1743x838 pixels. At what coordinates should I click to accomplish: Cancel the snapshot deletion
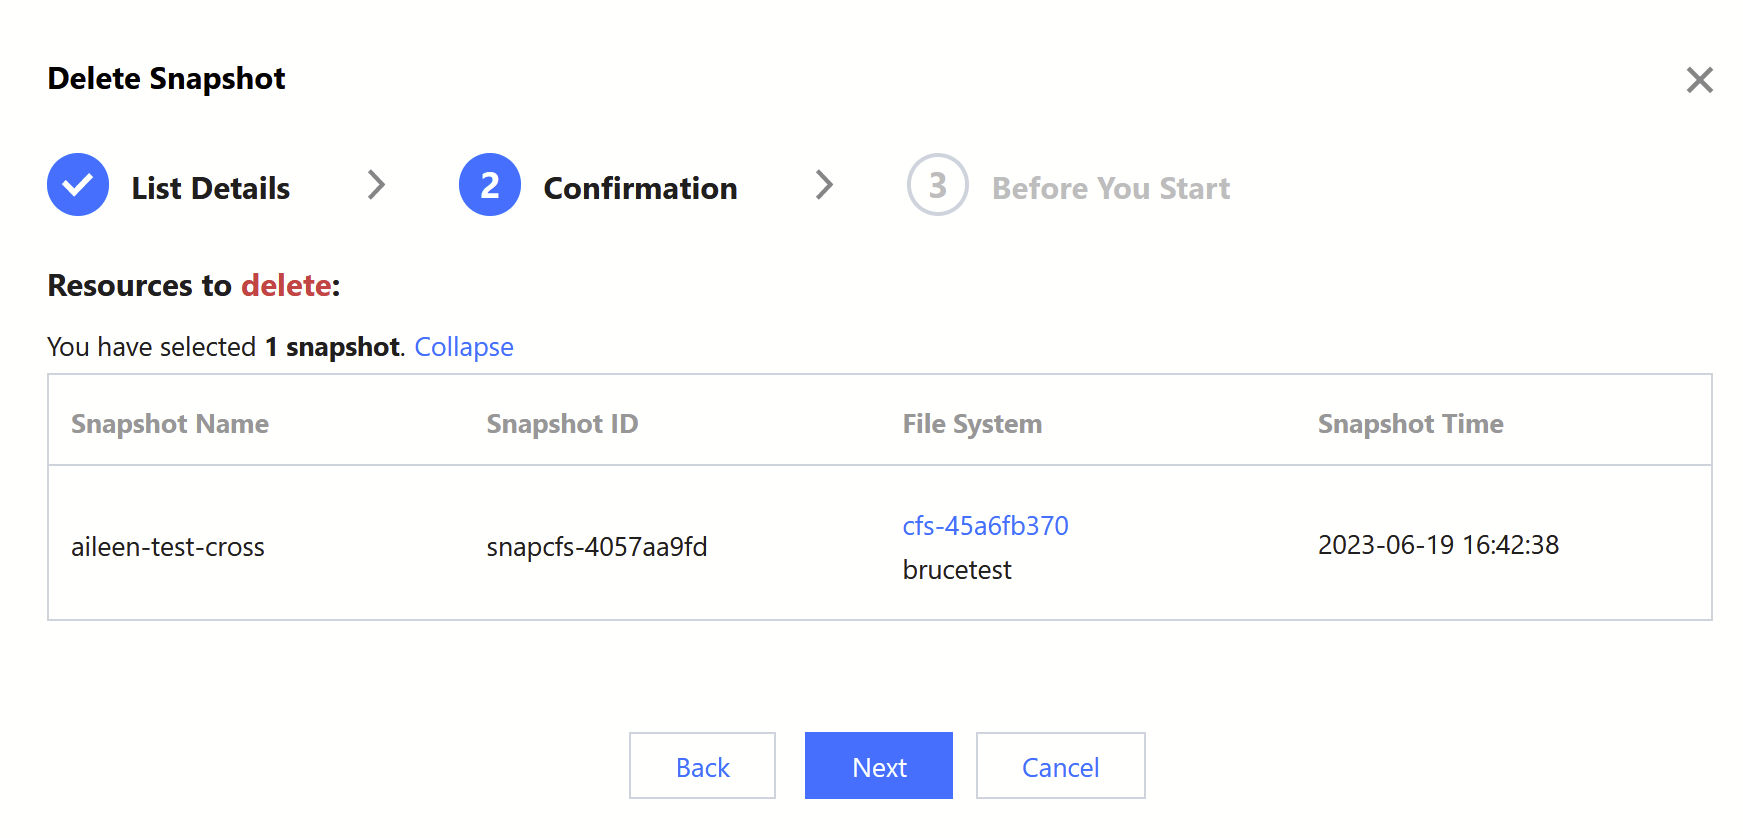click(1060, 766)
